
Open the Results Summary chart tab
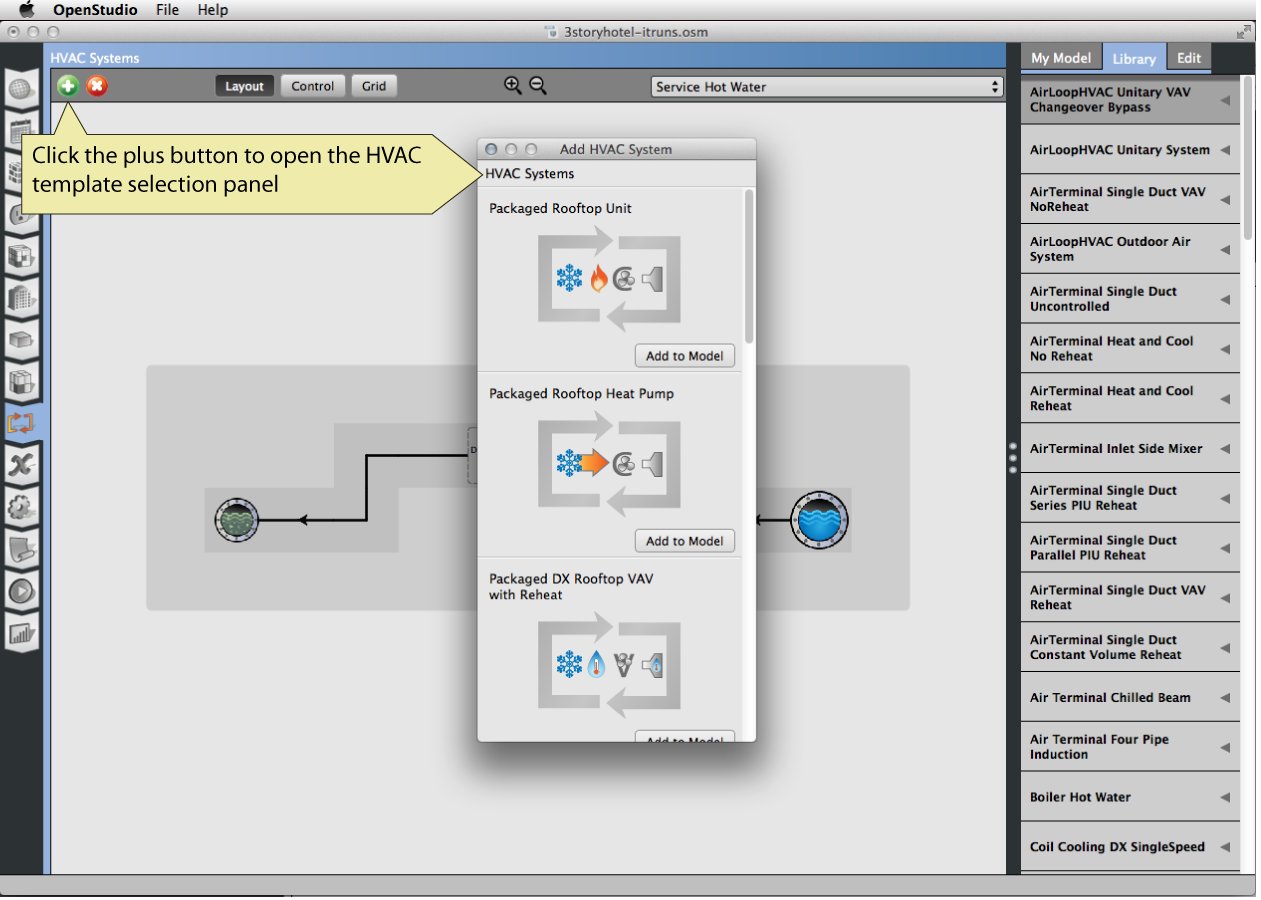coord(22,633)
